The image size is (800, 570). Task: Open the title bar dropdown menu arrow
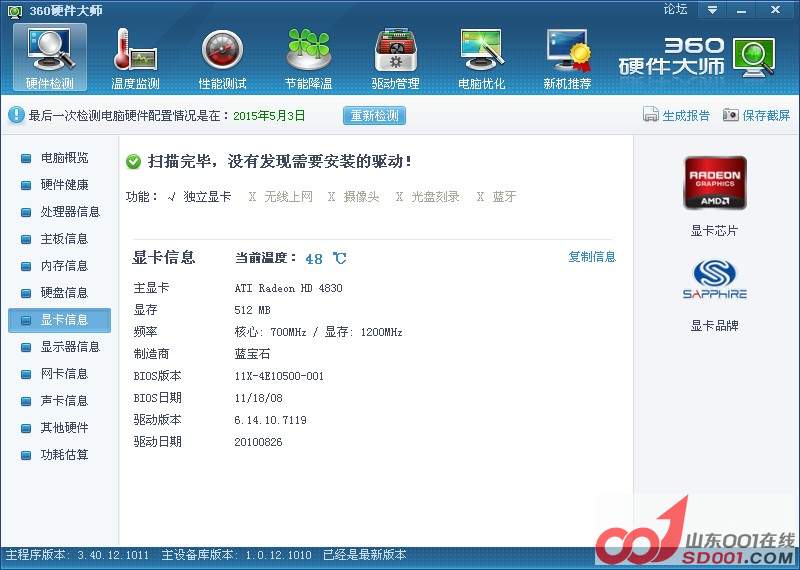[712, 10]
